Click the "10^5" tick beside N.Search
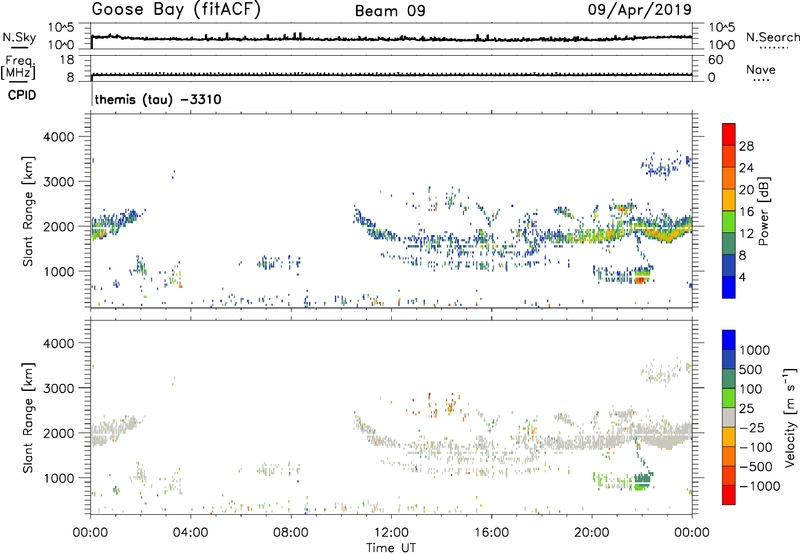 (x=721, y=28)
